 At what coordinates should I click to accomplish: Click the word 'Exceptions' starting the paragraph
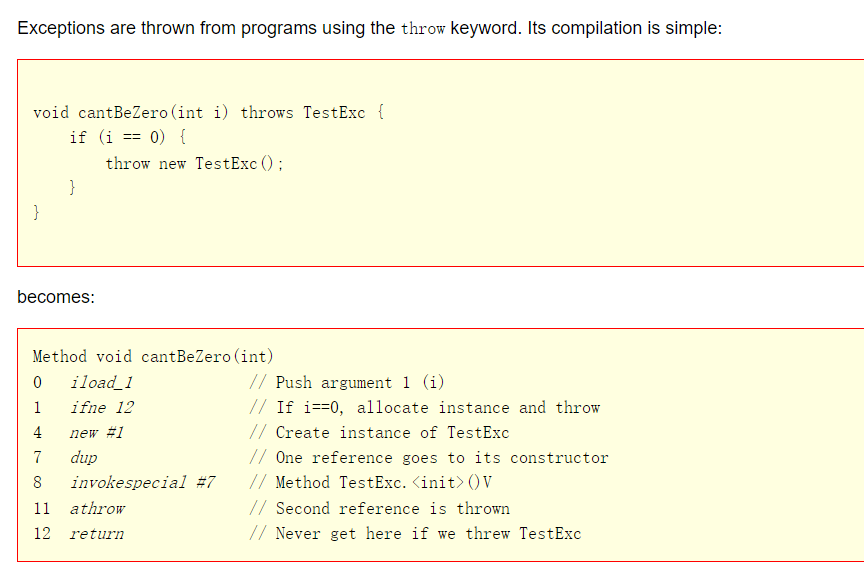coord(58,28)
